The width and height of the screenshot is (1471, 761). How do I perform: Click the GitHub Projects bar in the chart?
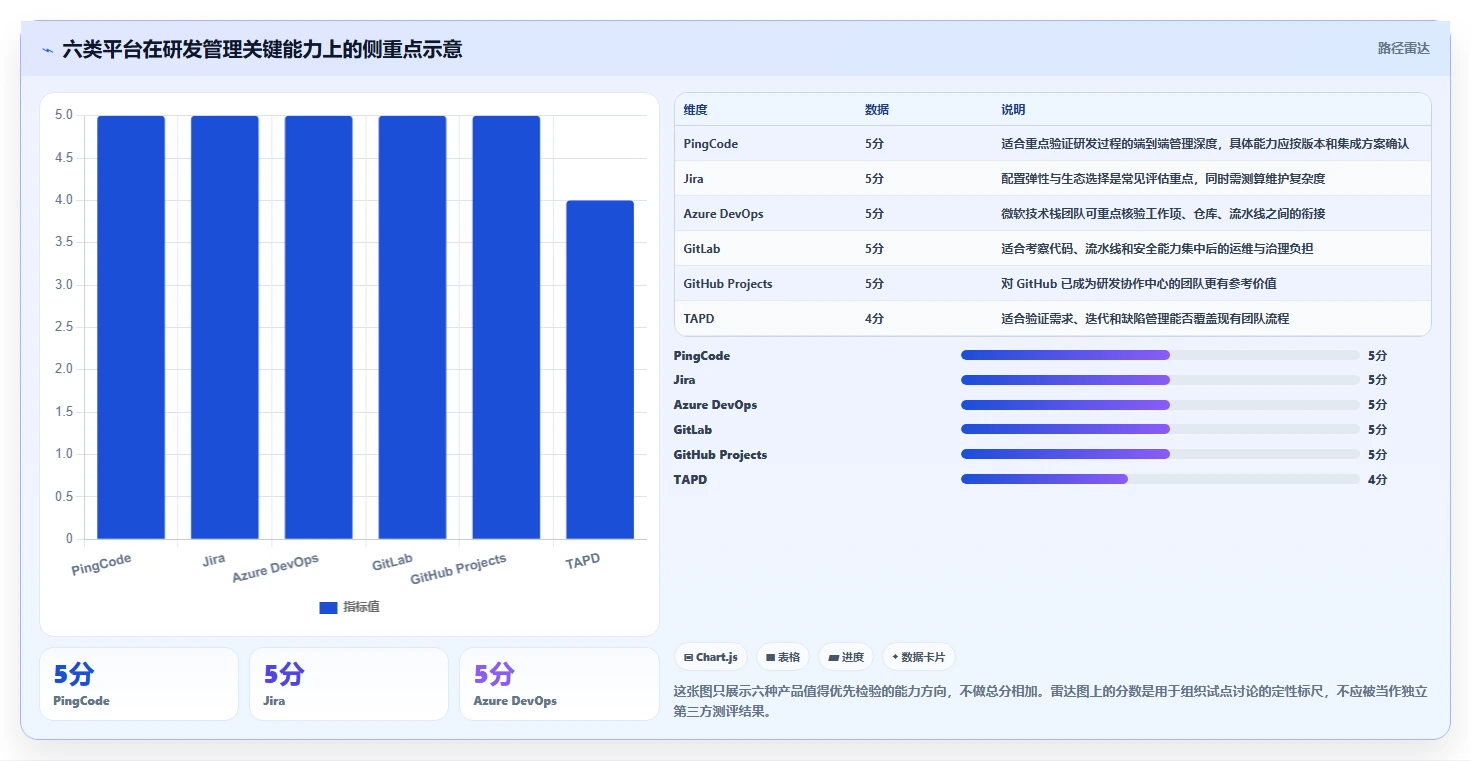click(506, 327)
